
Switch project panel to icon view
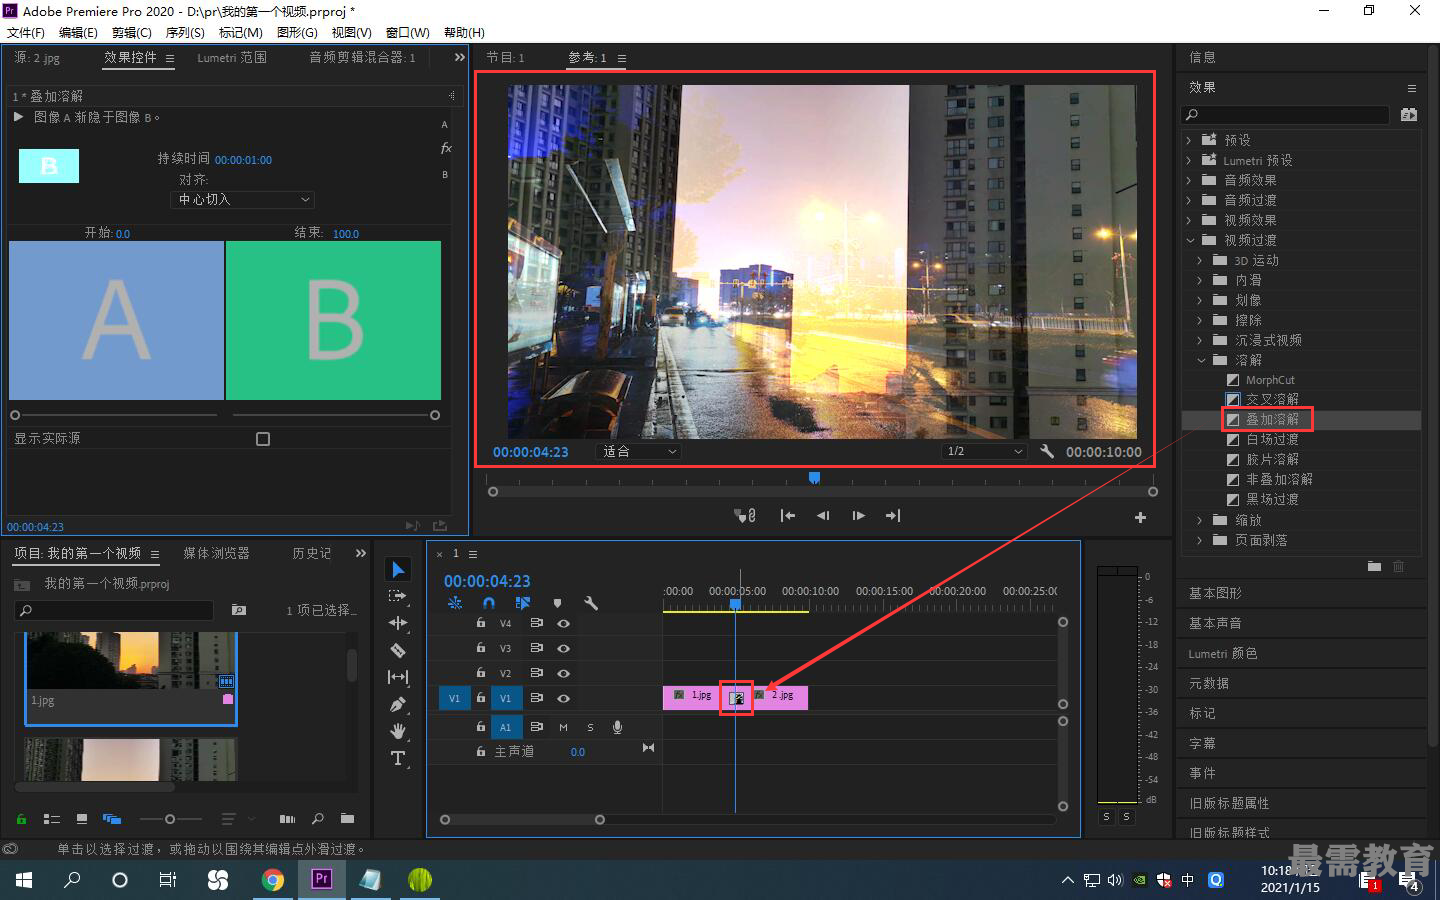82,819
